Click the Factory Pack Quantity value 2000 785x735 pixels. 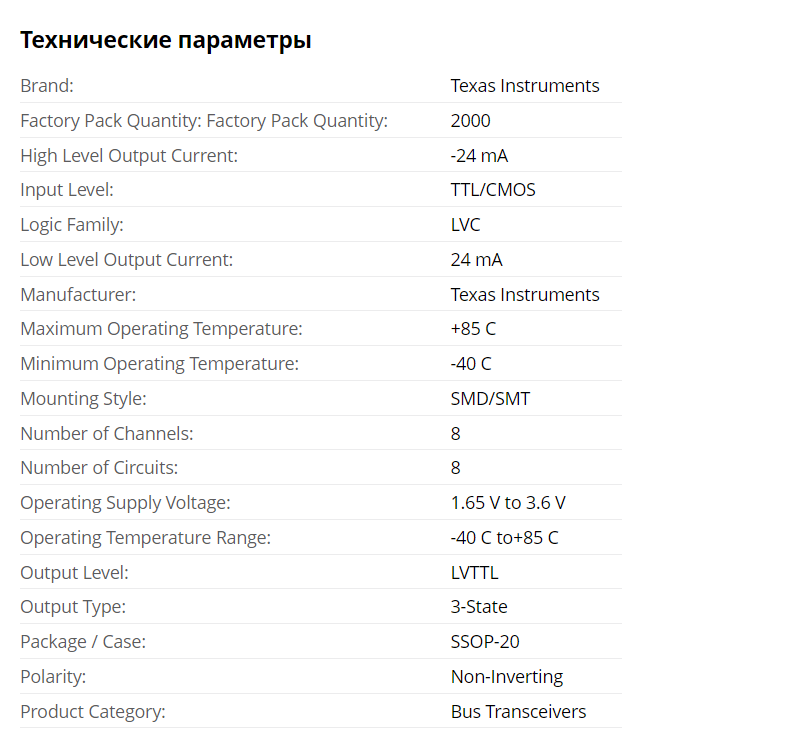click(x=471, y=121)
